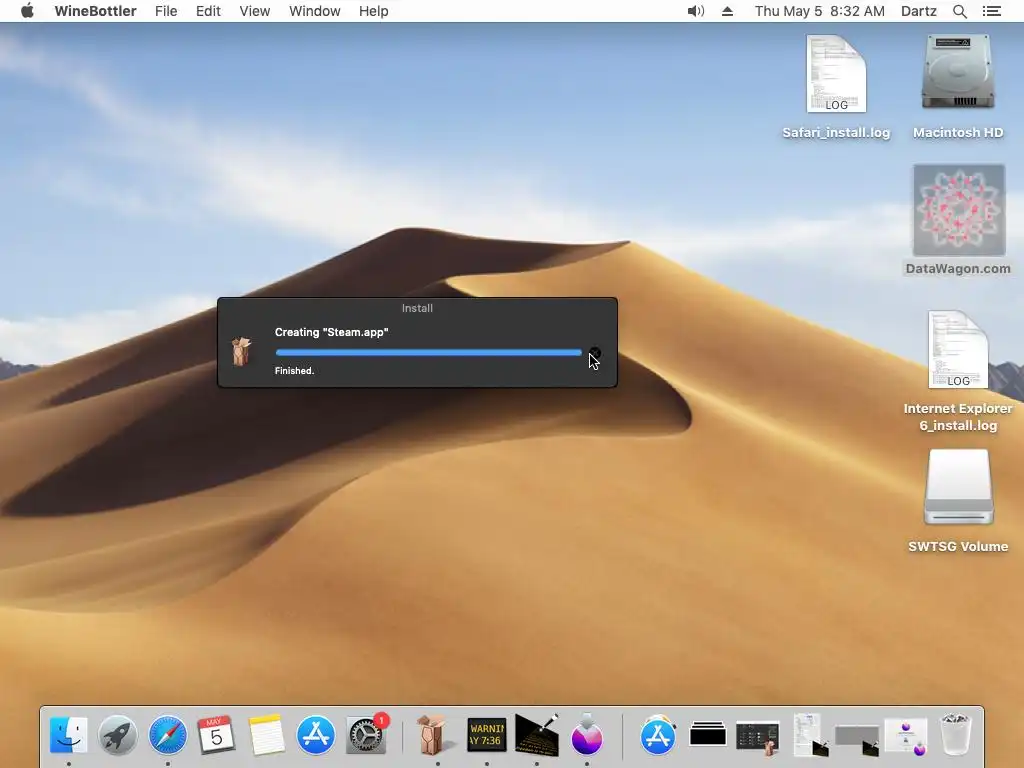Open Spotlight search magnifier
This screenshot has height=768, width=1024.
tap(959, 11)
